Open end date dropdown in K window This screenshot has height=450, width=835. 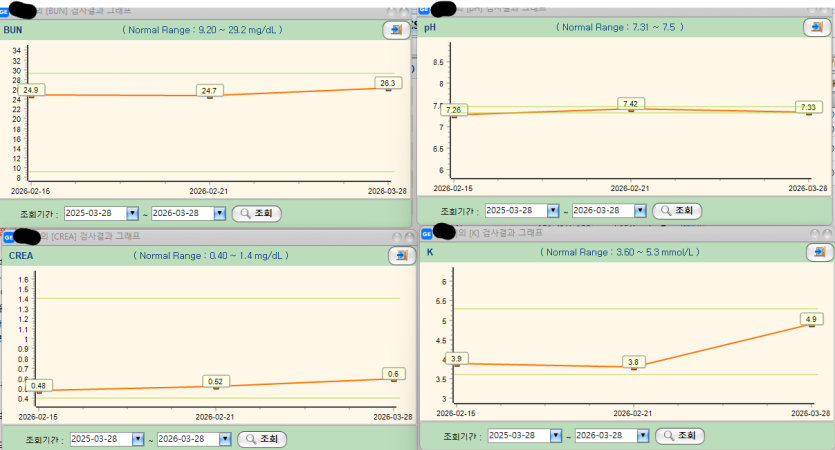tap(643, 436)
